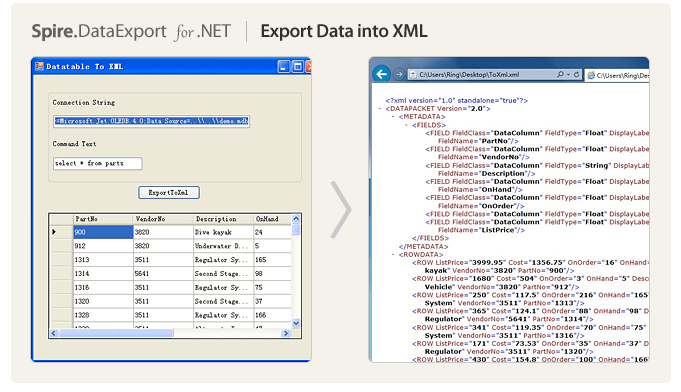This screenshot has height=392, width=681.
Task: Click the OnHand cell 165
Action: [x=272, y=260]
